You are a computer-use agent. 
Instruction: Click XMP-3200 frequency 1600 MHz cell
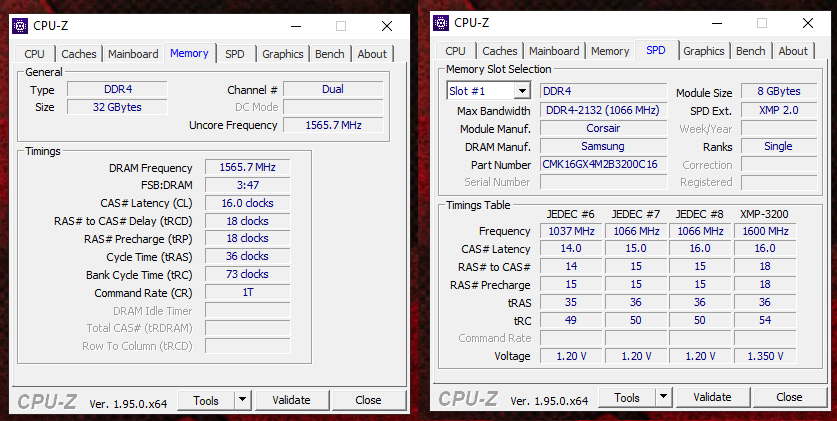point(765,231)
